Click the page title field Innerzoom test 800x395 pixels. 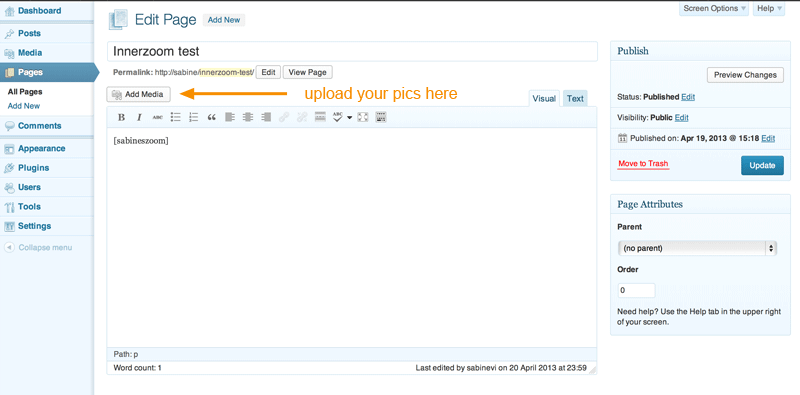pos(352,52)
